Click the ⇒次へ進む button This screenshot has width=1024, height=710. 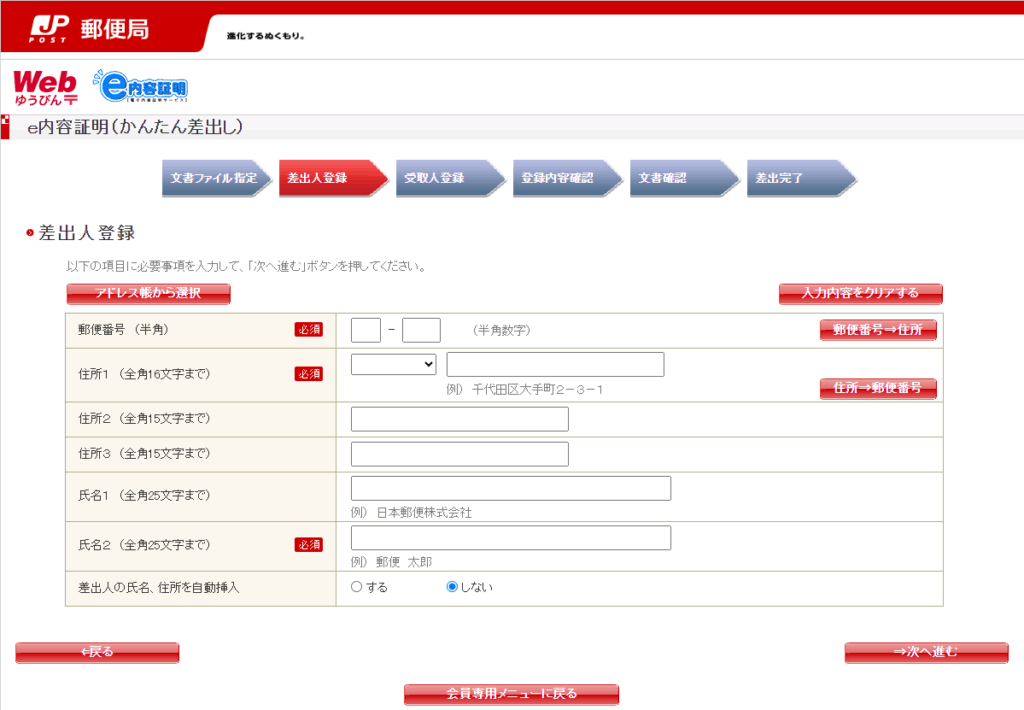pyautogui.click(x=926, y=652)
